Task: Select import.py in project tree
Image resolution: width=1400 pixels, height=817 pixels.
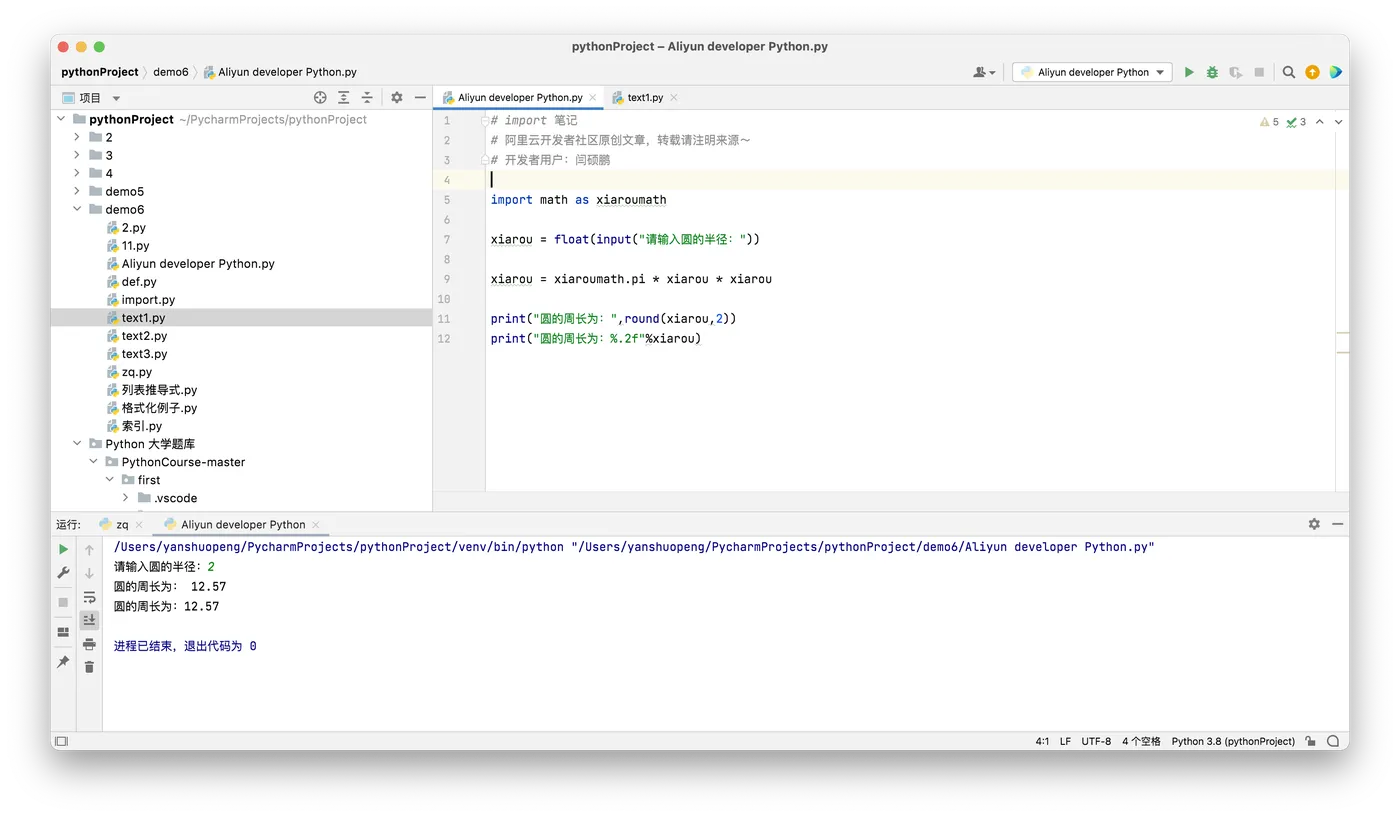Action: pyautogui.click(x=148, y=299)
